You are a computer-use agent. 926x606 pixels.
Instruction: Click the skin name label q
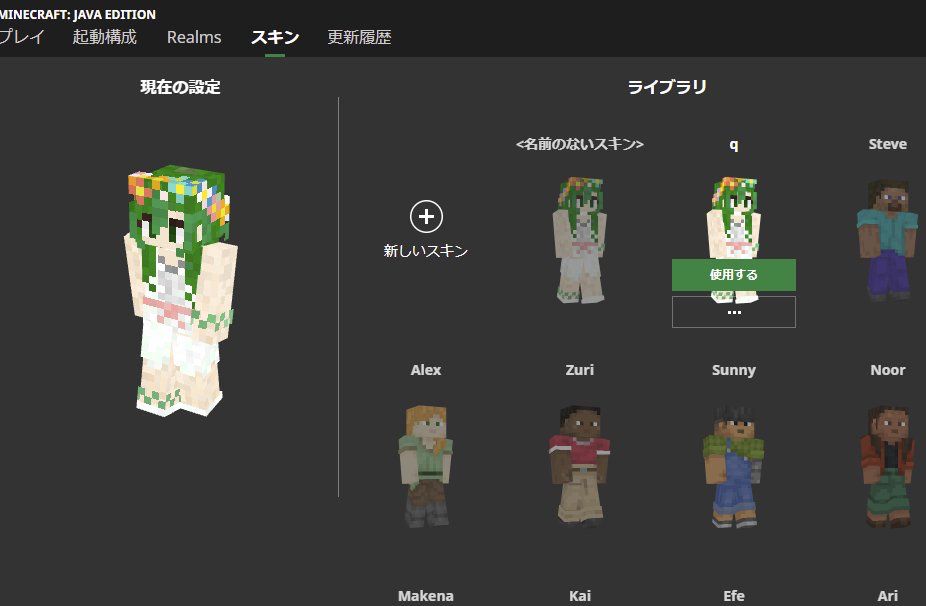pos(733,145)
